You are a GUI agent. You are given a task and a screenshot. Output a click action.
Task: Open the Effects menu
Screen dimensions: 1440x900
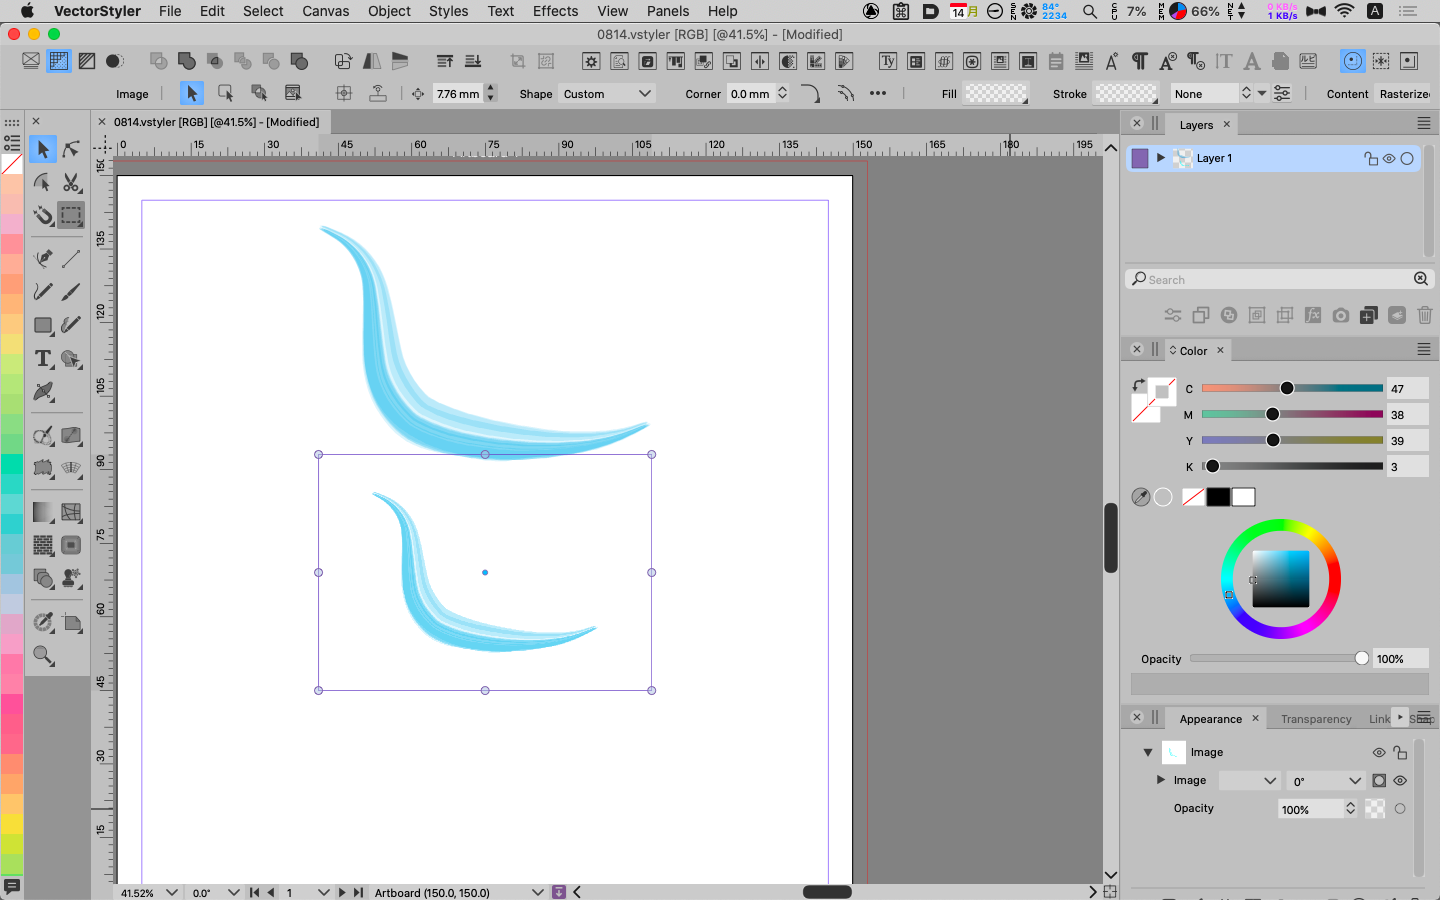tap(555, 11)
